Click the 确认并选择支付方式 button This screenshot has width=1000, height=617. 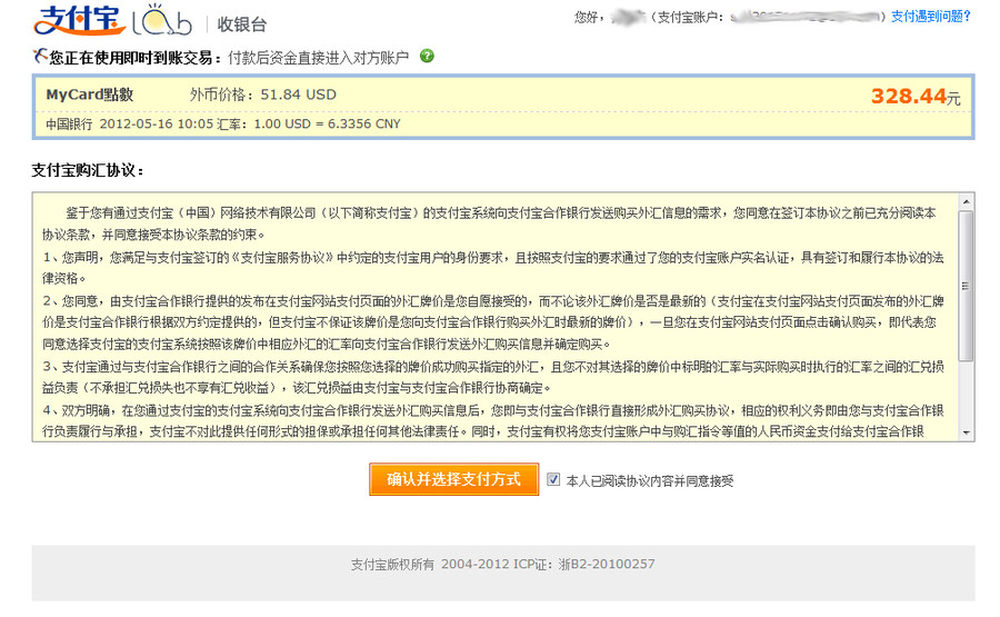coord(453,479)
